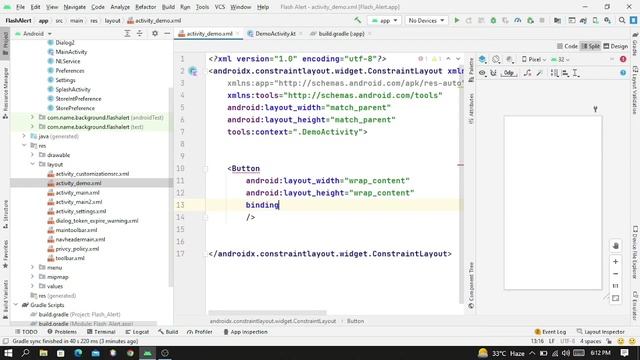Click the Infer Constraints magic wand icon
Image resolution: width=640 pixels, height=360 pixels.
(540, 73)
